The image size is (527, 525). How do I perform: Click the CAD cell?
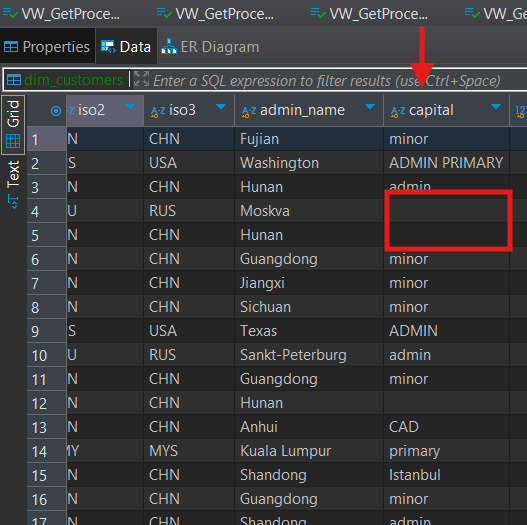click(x=446, y=427)
